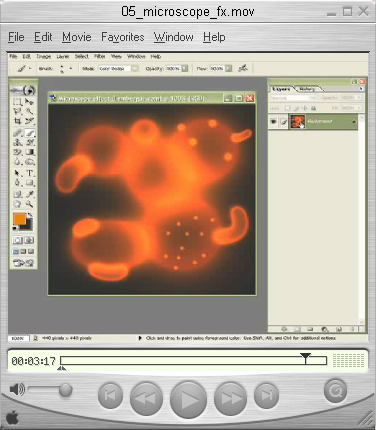Click the rewind button
Image resolution: width=376 pixels, height=430 pixels.
146,398
